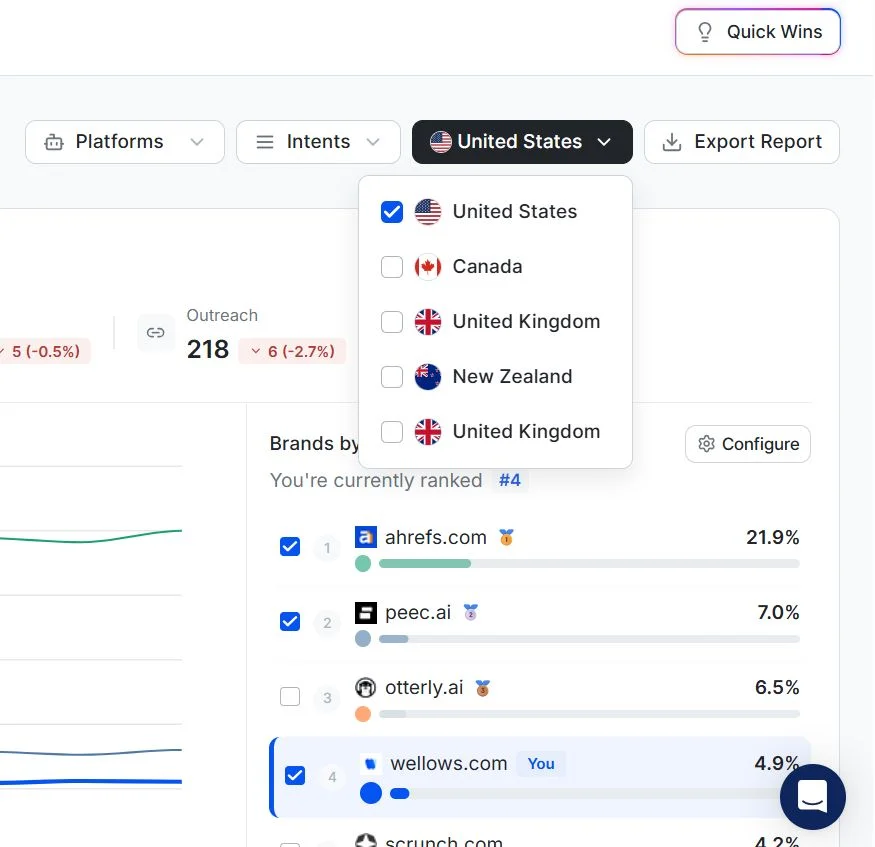The width and height of the screenshot is (875, 847).
Task: Check the New Zealand checkbox
Action: pyautogui.click(x=392, y=377)
